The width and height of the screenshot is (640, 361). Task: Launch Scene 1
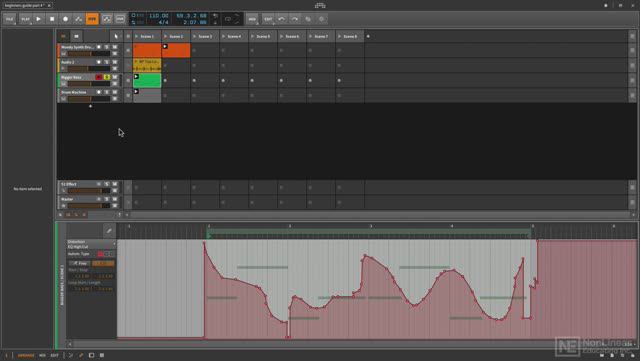137,36
